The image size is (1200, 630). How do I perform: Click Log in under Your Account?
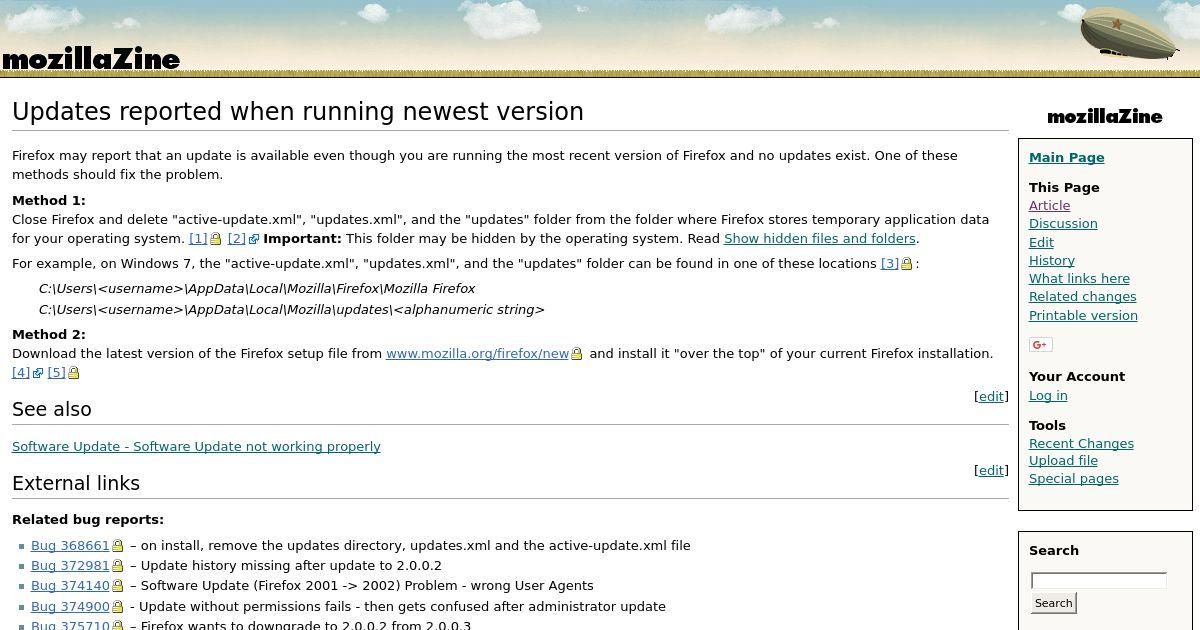[1048, 396]
